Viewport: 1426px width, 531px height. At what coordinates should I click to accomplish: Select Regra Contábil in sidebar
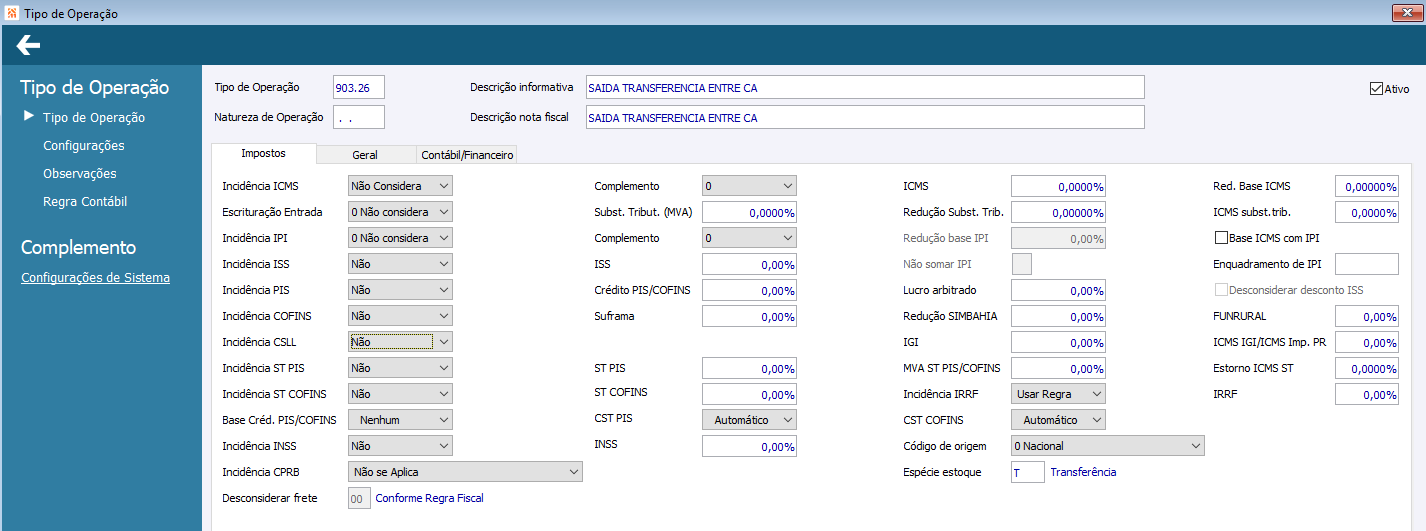point(85,202)
